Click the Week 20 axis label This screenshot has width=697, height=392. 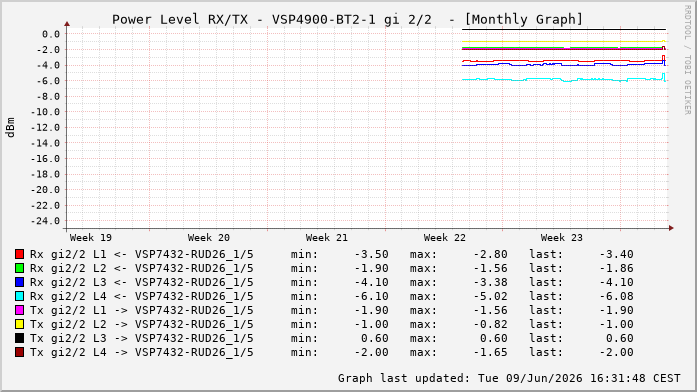click(208, 238)
